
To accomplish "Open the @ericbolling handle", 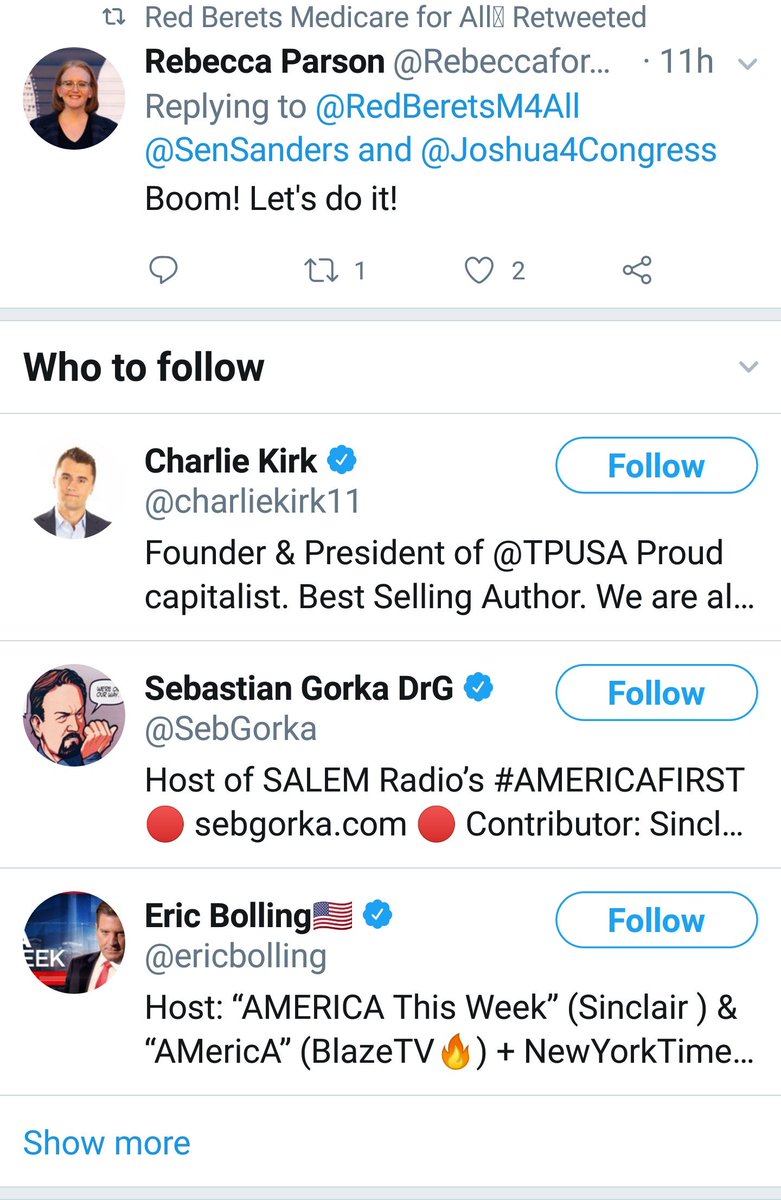I will click(236, 957).
